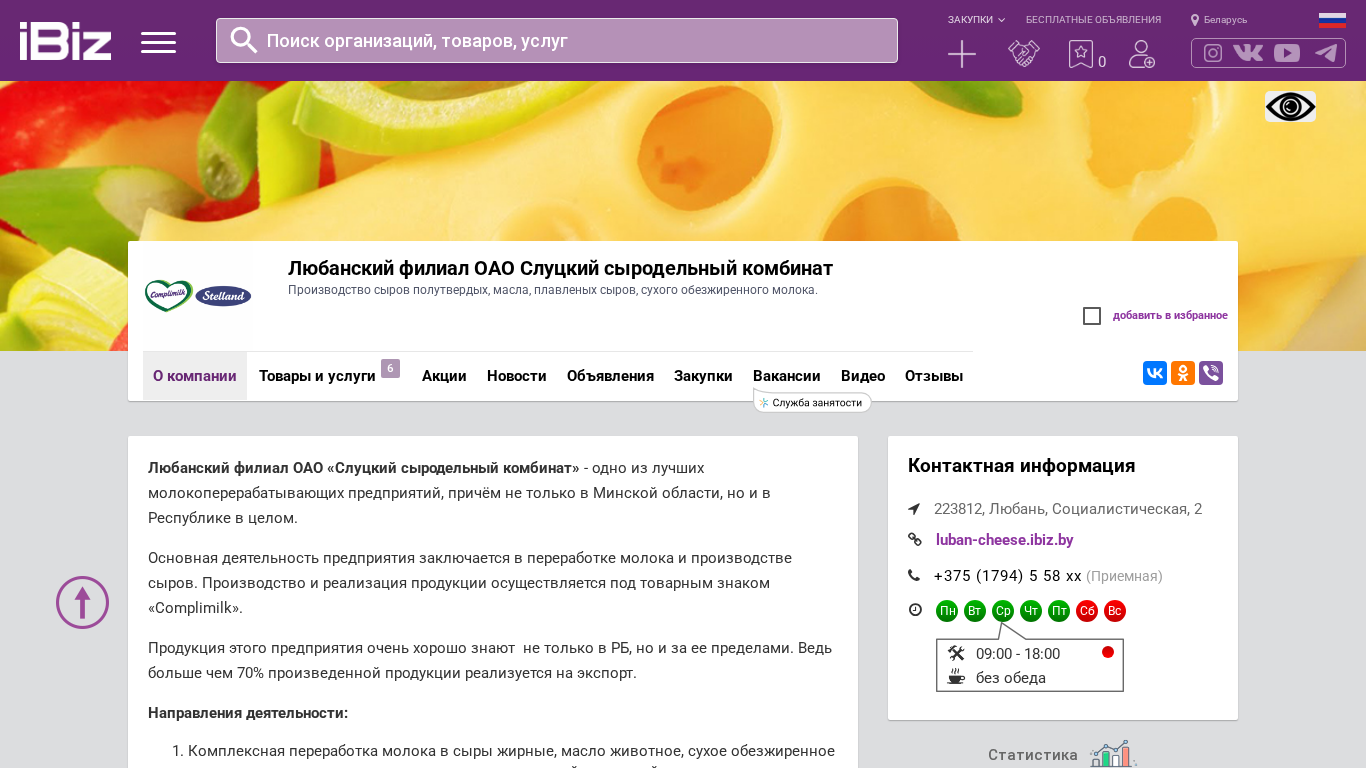The height and width of the screenshot is (768, 1366).
Task: Click the address location arrow icon
Action: tap(914, 509)
